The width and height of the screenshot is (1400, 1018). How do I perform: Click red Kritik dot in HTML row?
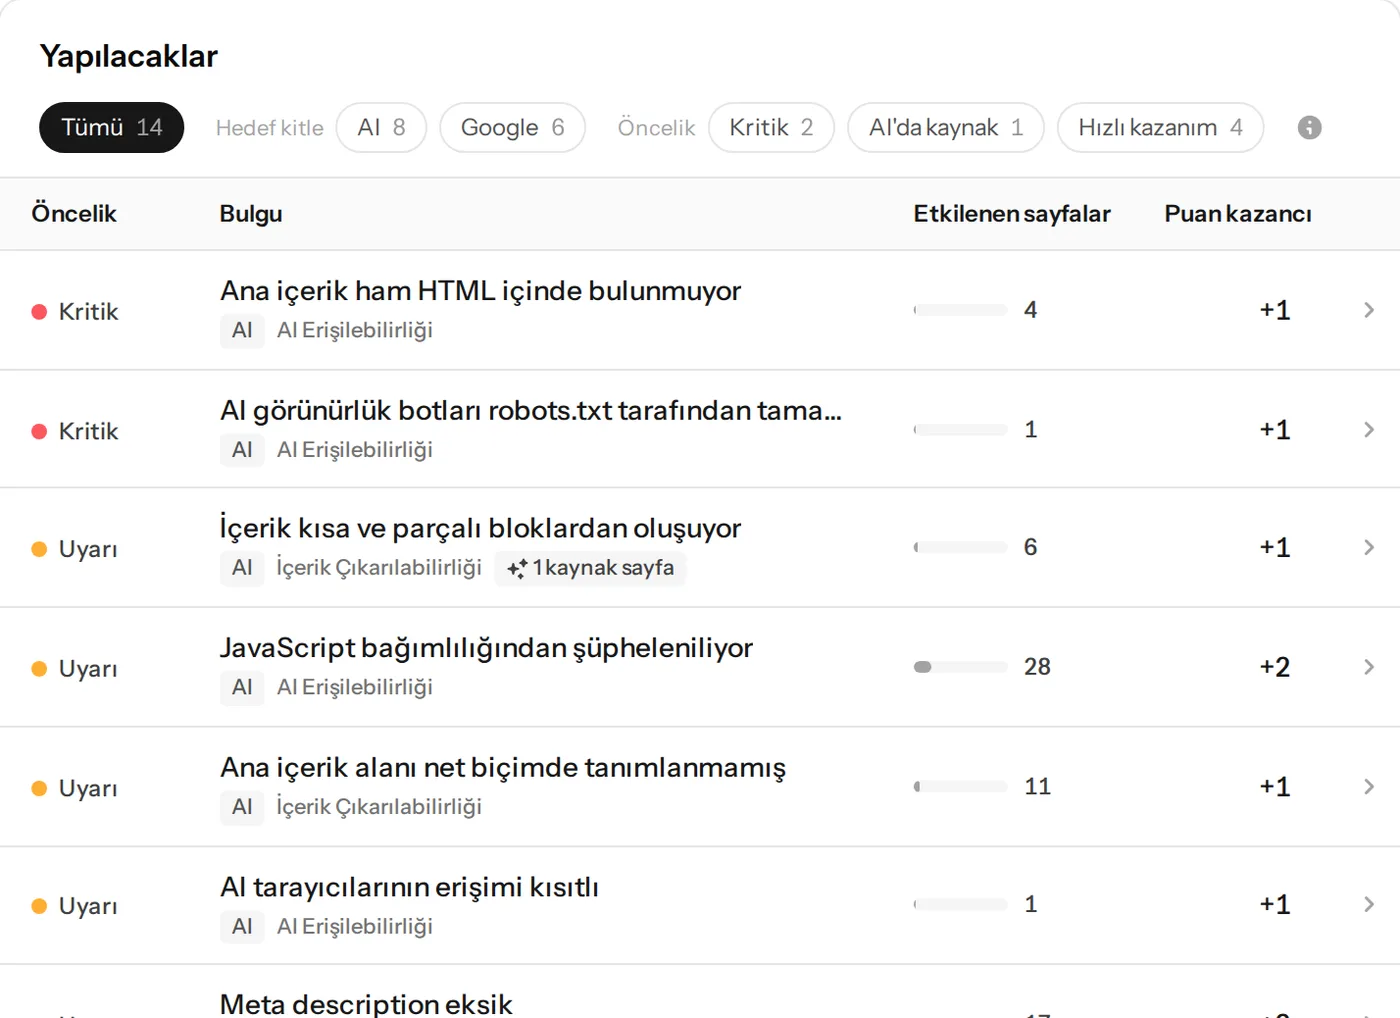pyautogui.click(x=40, y=312)
